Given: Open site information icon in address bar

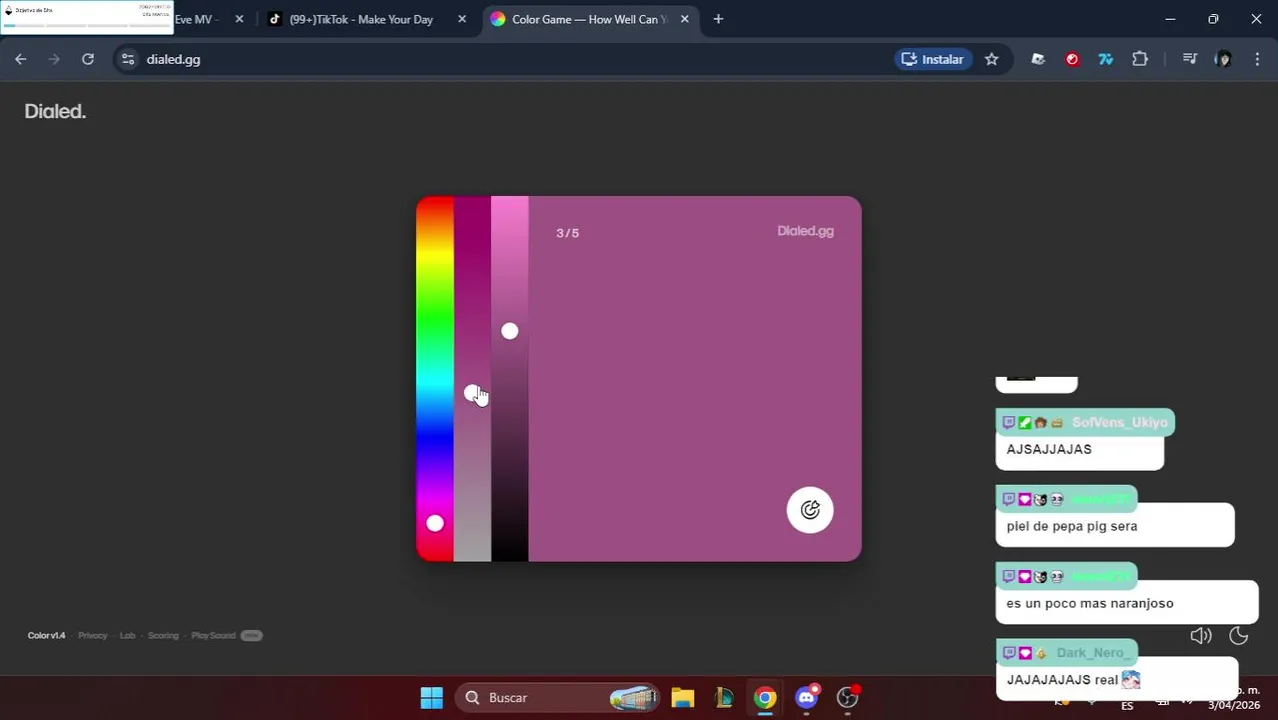Looking at the screenshot, I should 127,59.
